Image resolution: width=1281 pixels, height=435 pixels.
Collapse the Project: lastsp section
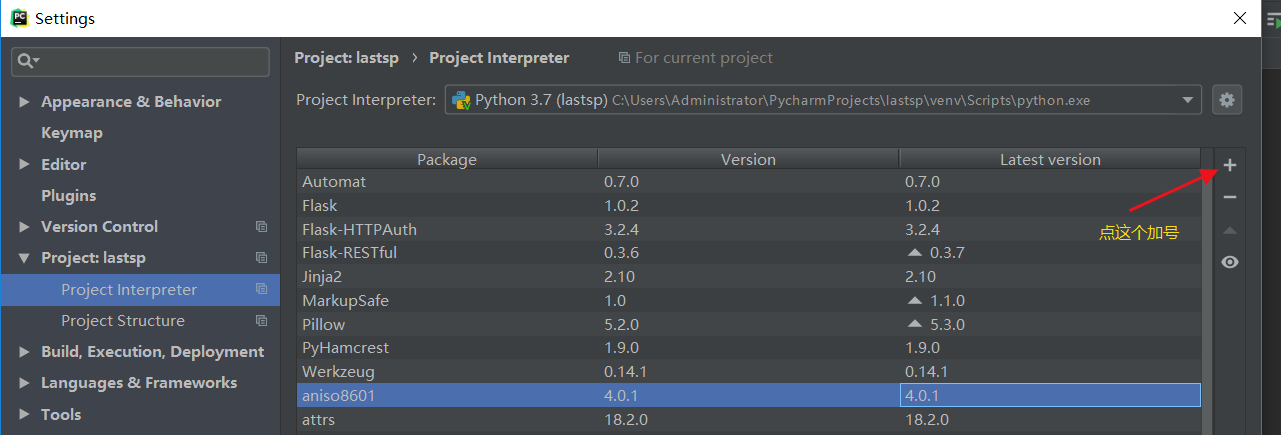point(24,258)
